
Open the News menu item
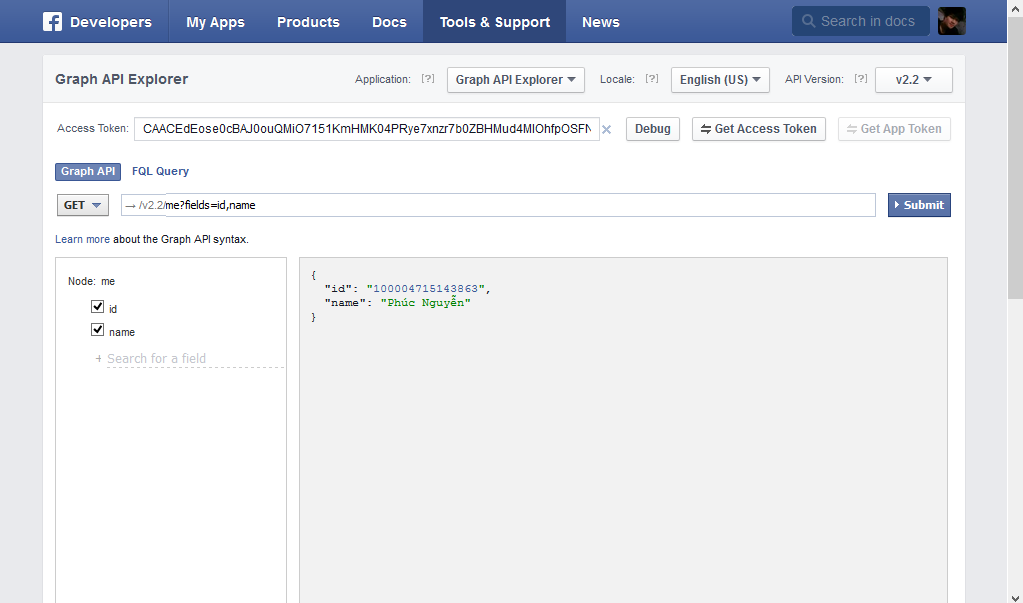coord(601,22)
